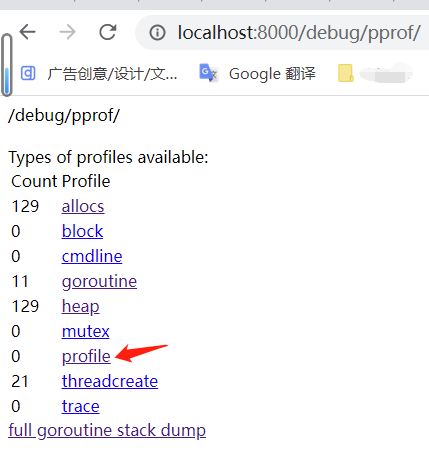This screenshot has height=456, width=429.
Task: Open the threadcreate profile link
Action: pyautogui.click(x=110, y=381)
